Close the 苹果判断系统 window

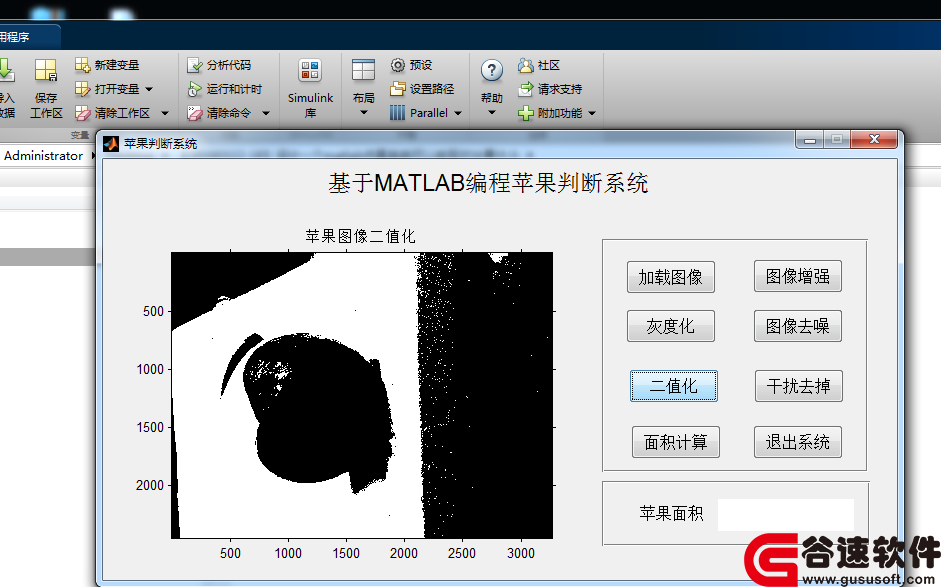point(874,140)
